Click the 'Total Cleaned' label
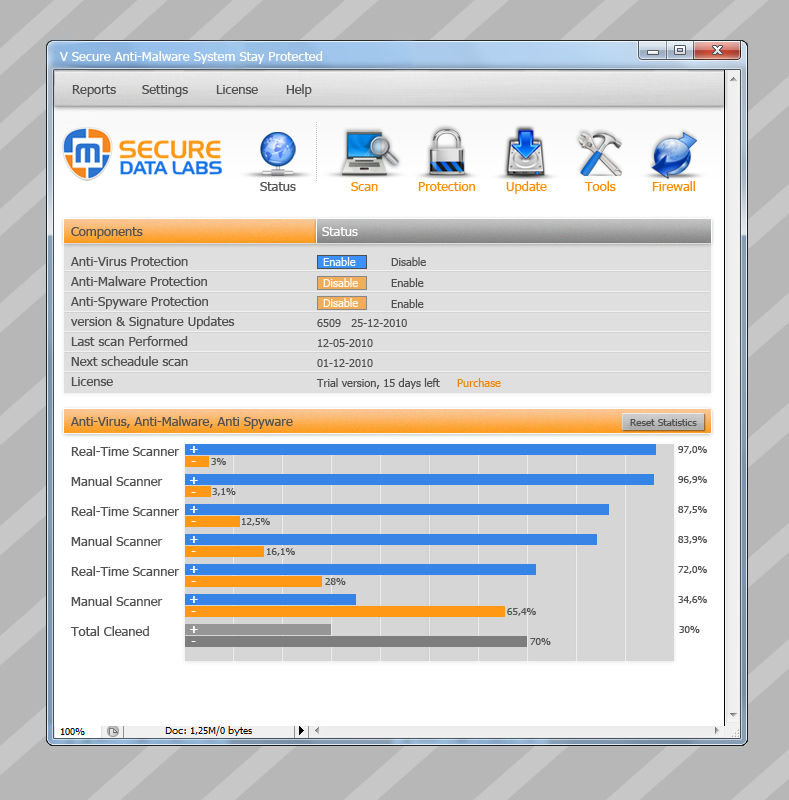 pyautogui.click(x=110, y=631)
